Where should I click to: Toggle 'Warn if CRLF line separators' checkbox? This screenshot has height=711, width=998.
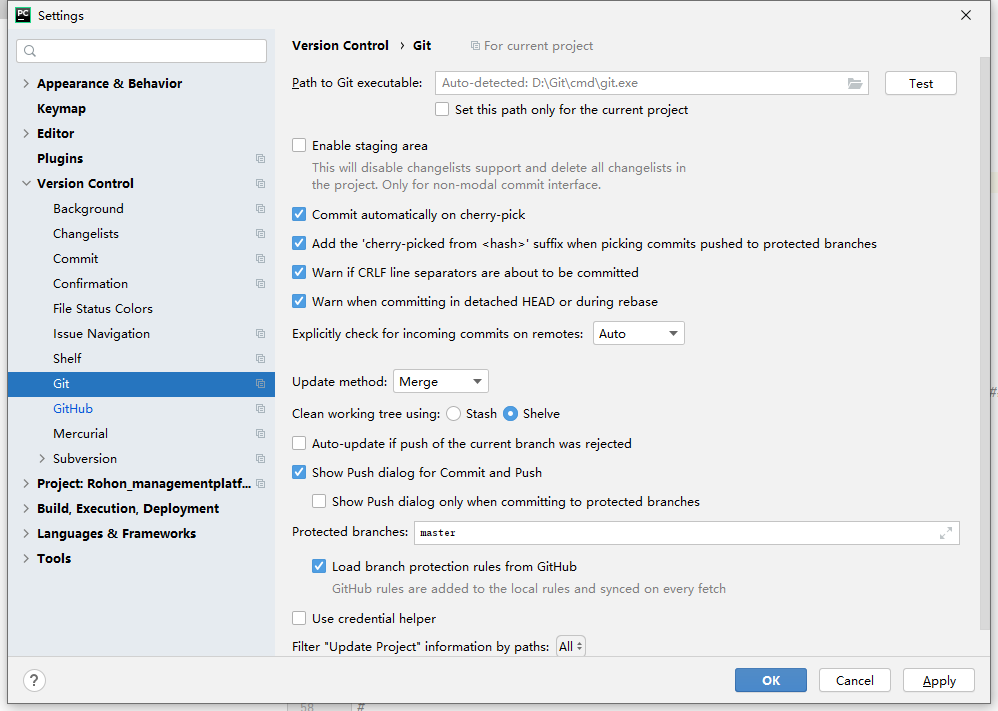click(299, 272)
